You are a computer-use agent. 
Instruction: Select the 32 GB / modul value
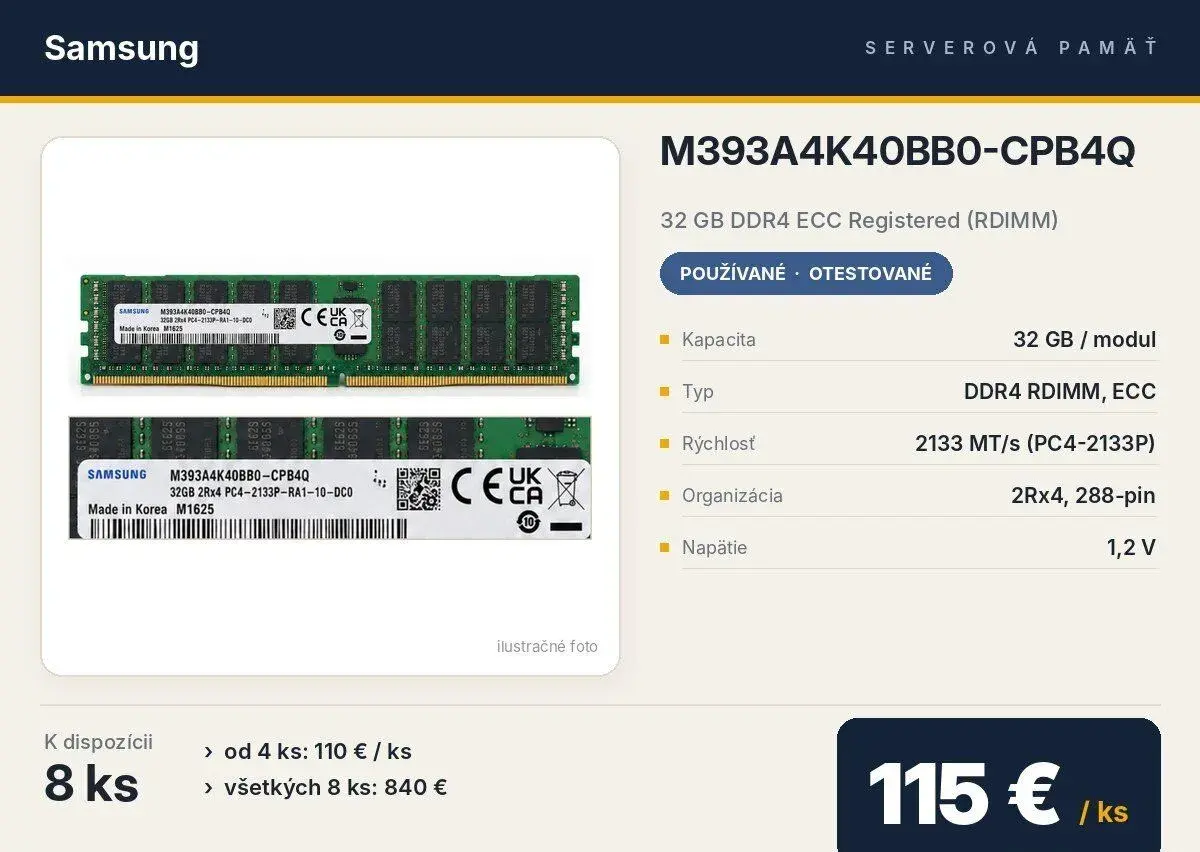click(1084, 339)
